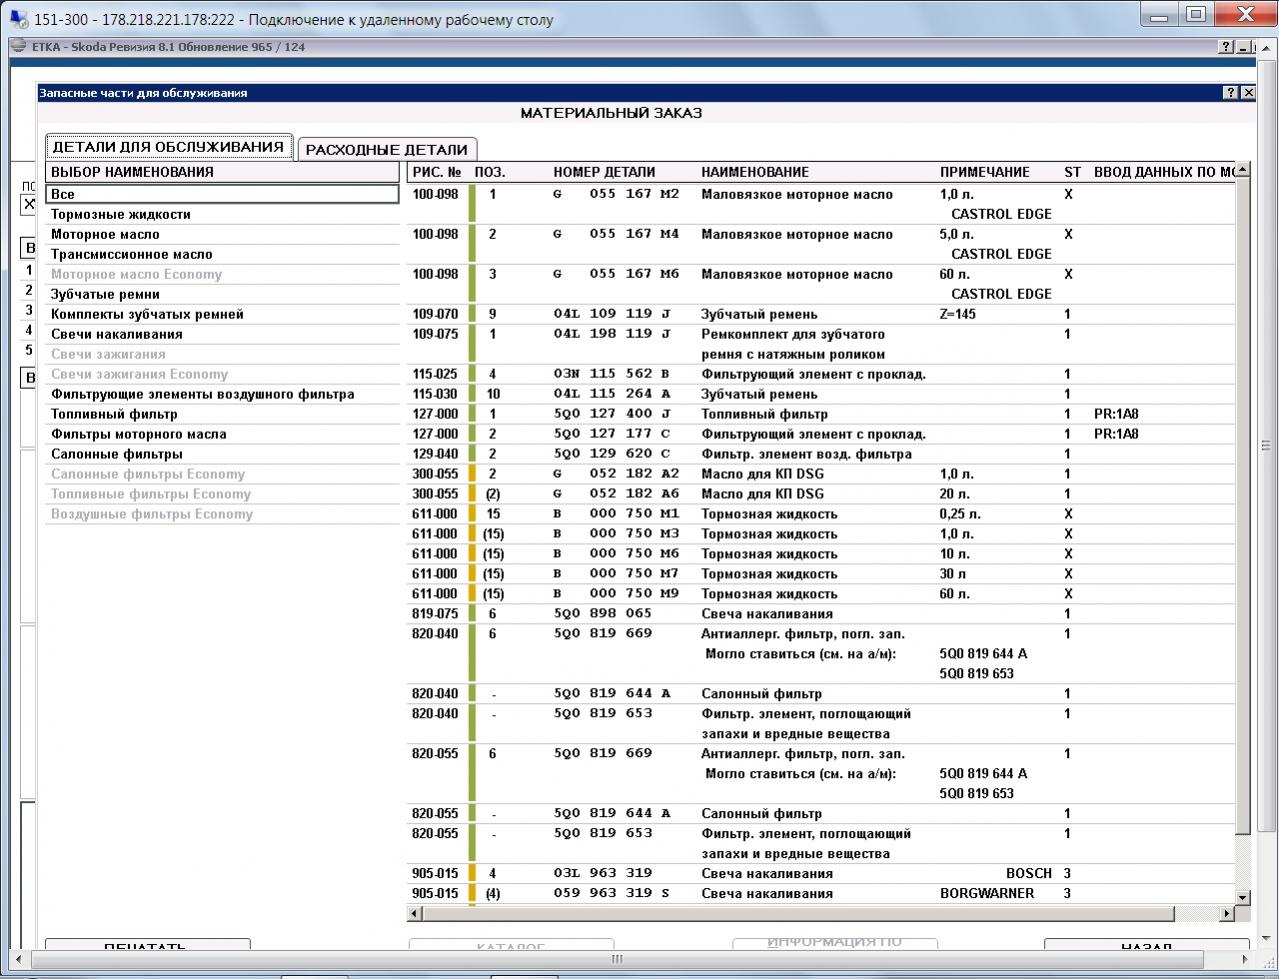This screenshot has height=979, width=1279.
Task: Switch to the РАСХОДНЫЕ ДЕТАЛИ tab
Action: coord(387,149)
